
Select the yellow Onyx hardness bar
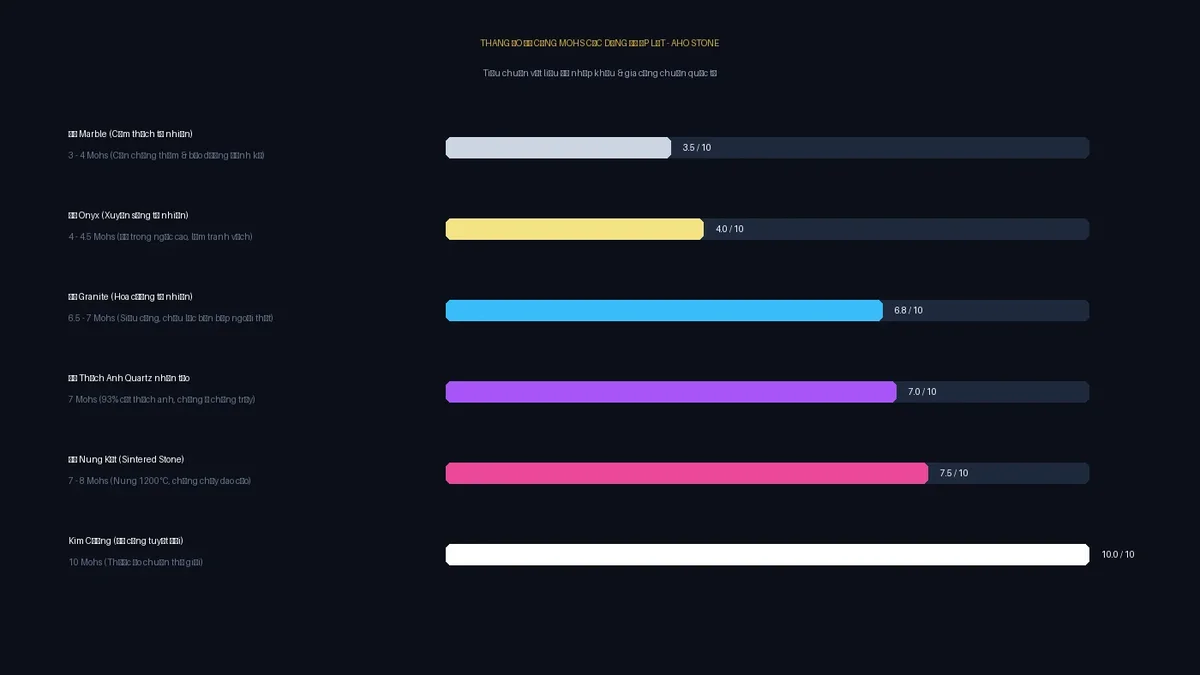tap(575, 229)
